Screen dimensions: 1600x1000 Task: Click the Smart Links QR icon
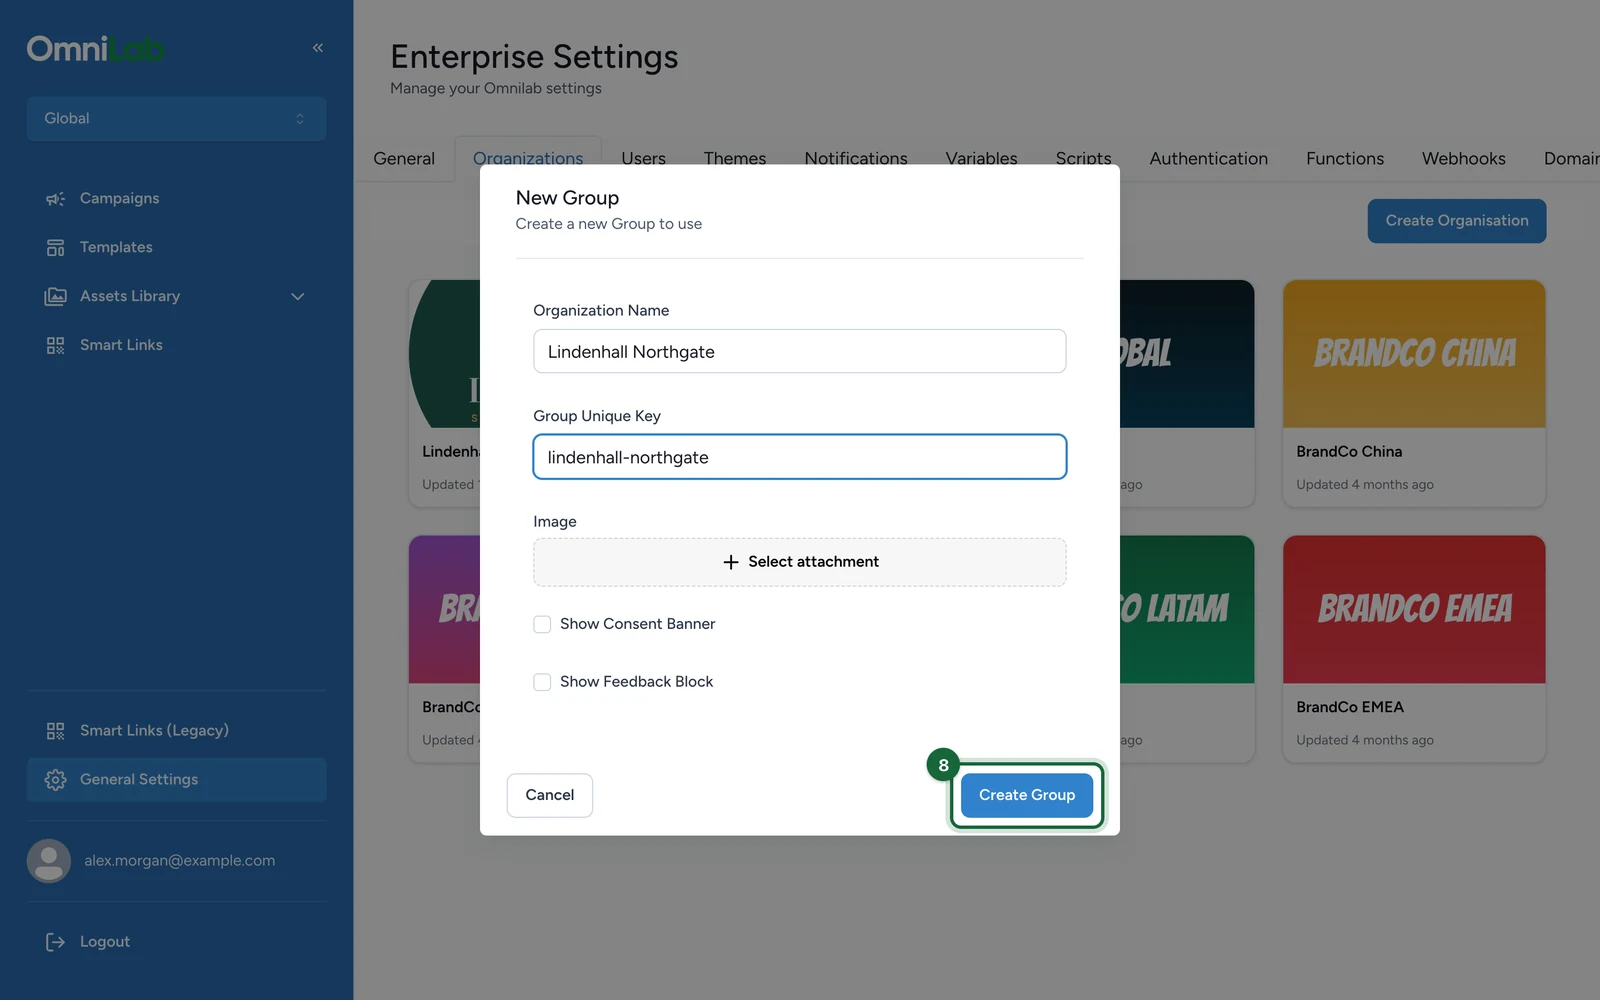pyautogui.click(x=55, y=346)
